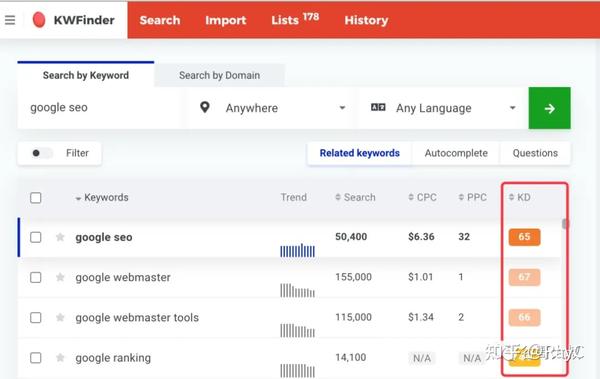
Task: Click the location pin icon
Action: click(205, 108)
